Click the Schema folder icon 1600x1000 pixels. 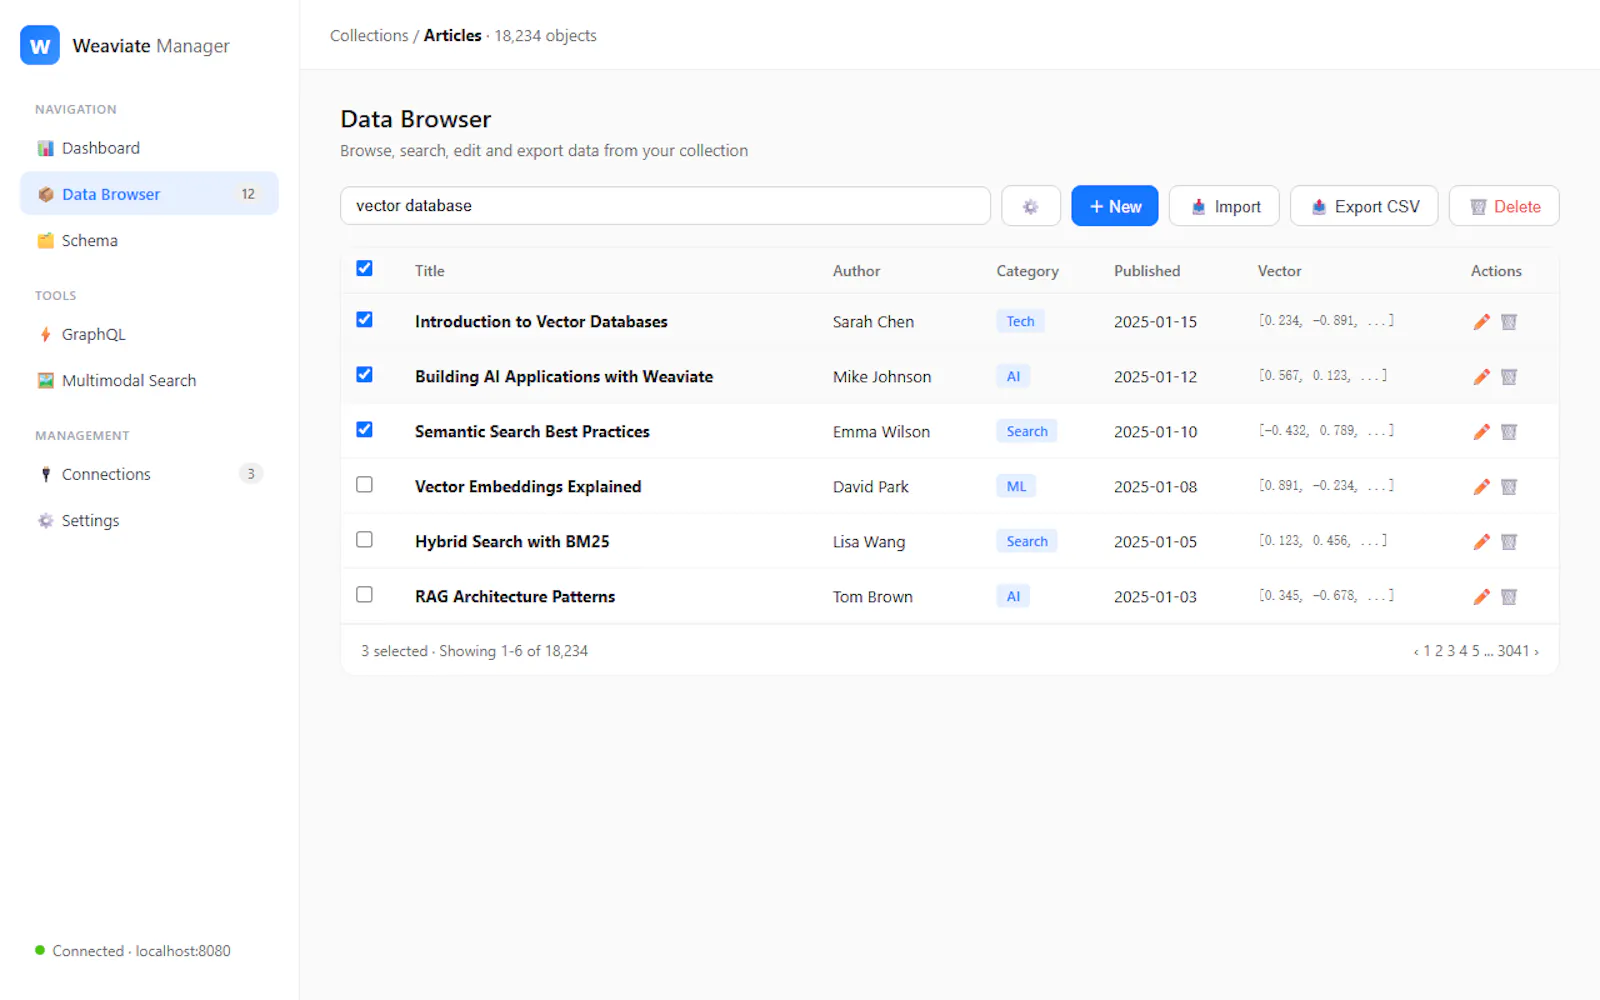point(45,240)
